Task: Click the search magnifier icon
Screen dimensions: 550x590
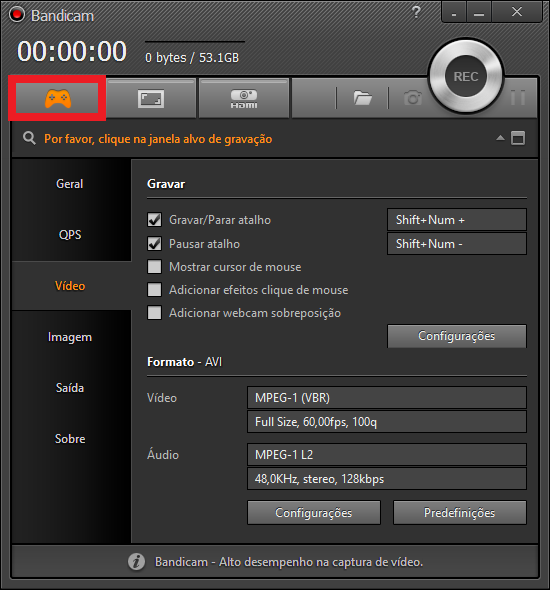Action: click(x=29, y=138)
